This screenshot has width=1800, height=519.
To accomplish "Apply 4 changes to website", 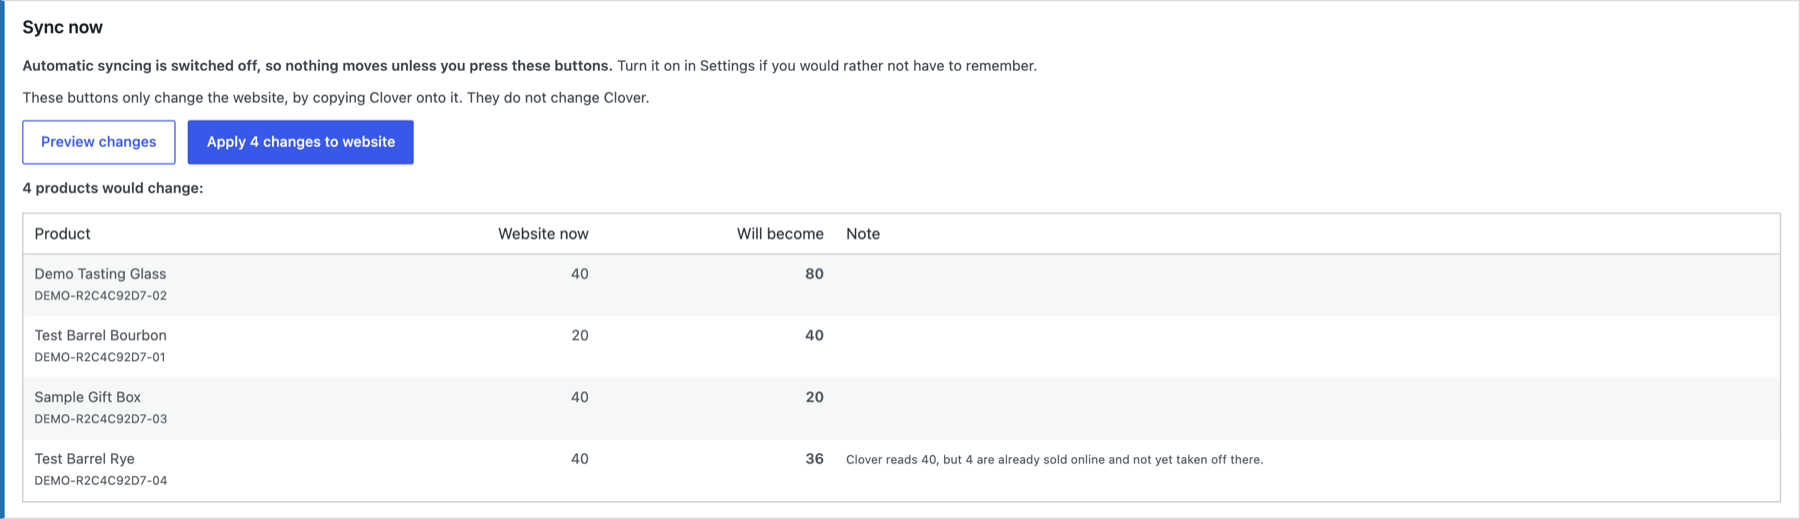I will tap(301, 142).
